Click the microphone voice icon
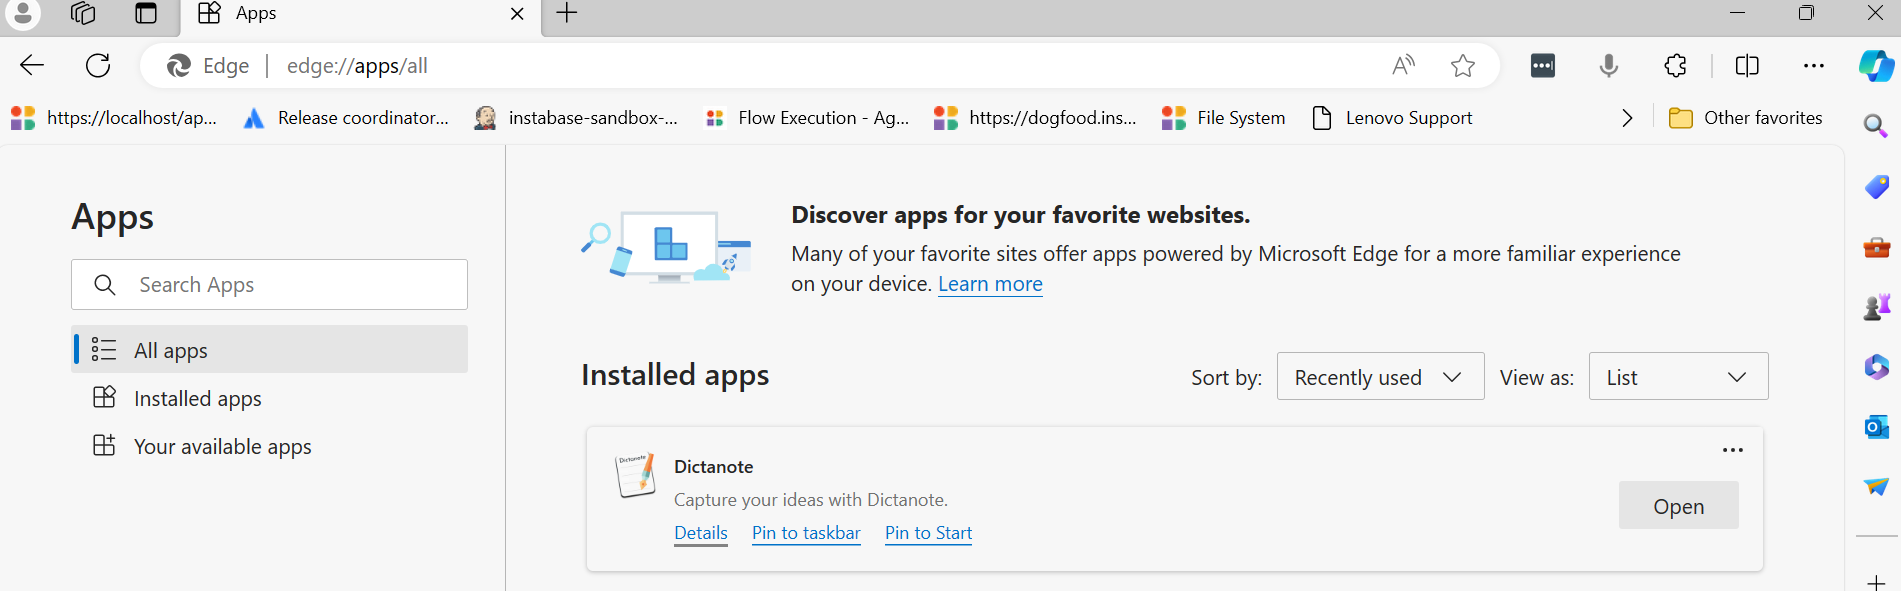The image size is (1901, 591). (1609, 66)
